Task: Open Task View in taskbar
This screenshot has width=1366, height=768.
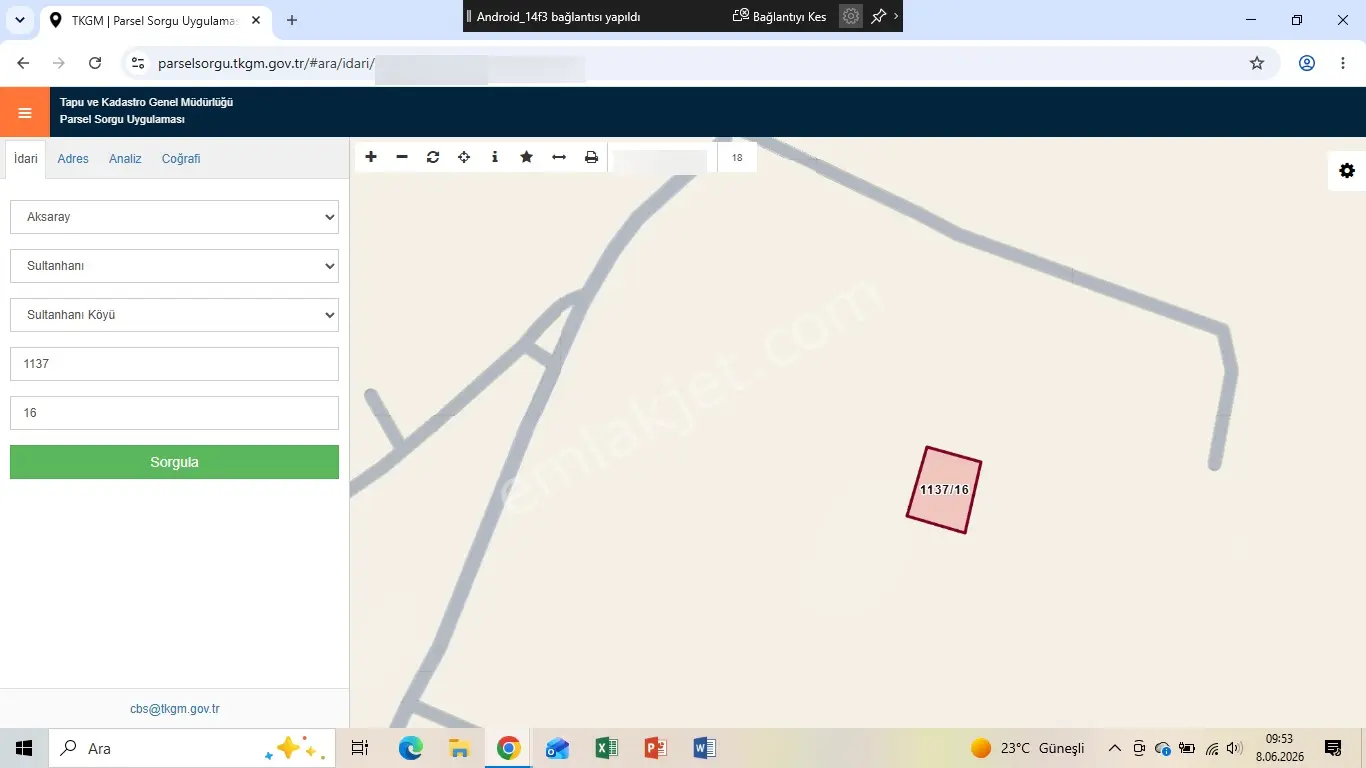Action: click(x=360, y=748)
